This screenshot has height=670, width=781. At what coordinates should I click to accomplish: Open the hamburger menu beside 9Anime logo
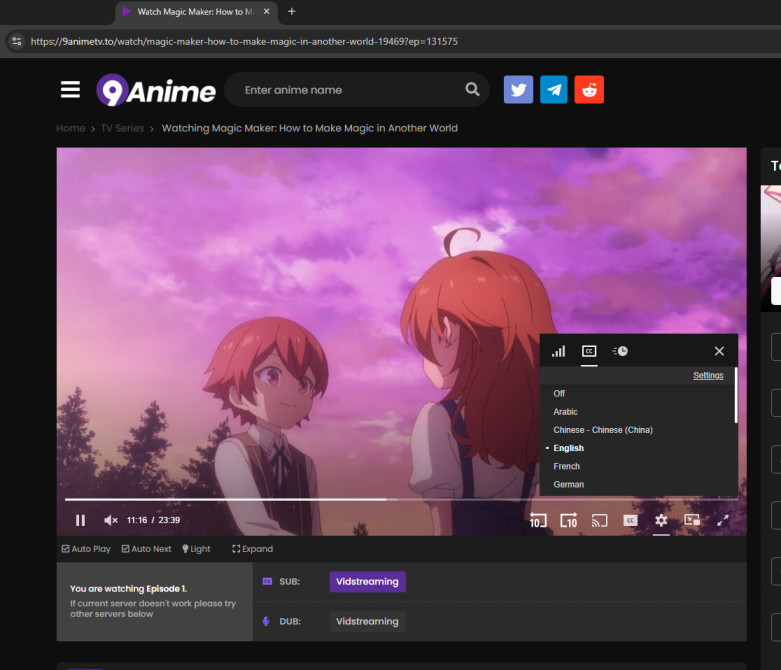coord(70,90)
